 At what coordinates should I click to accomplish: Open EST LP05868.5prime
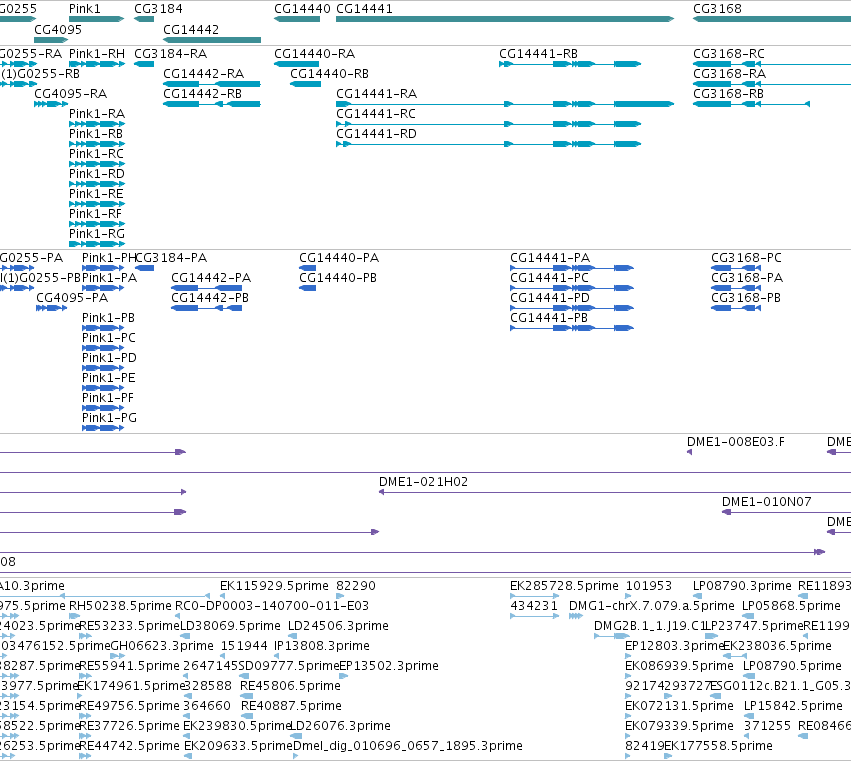[748, 616]
